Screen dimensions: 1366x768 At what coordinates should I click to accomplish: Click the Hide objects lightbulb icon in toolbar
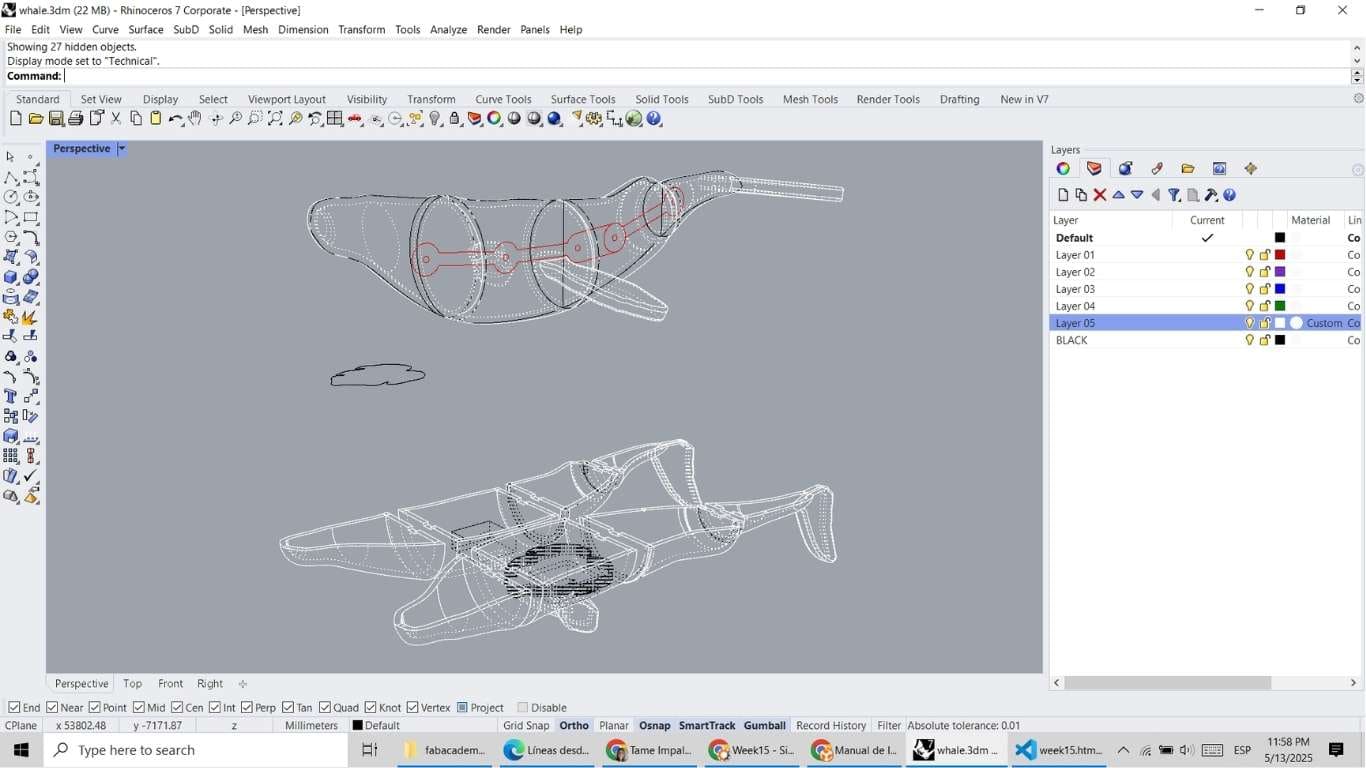[x=435, y=119]
